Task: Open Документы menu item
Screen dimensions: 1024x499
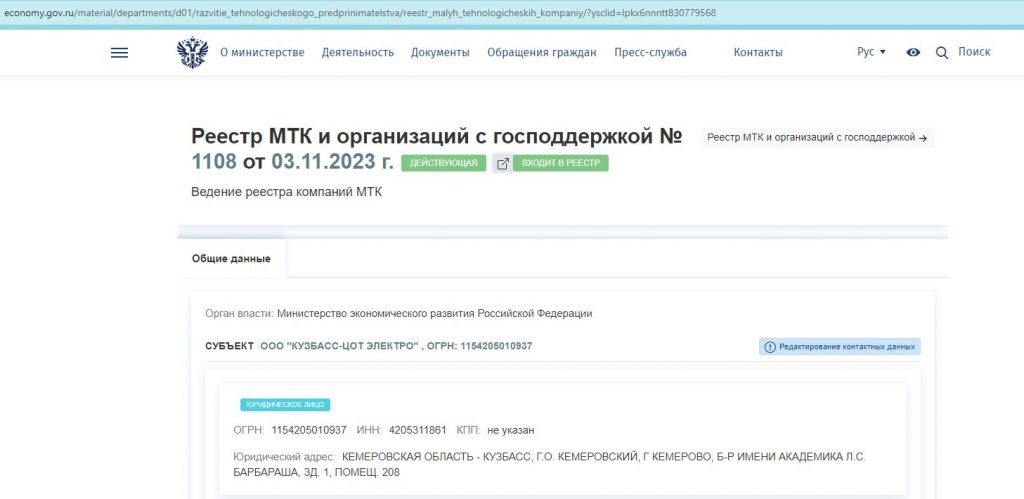Action: 440,53
